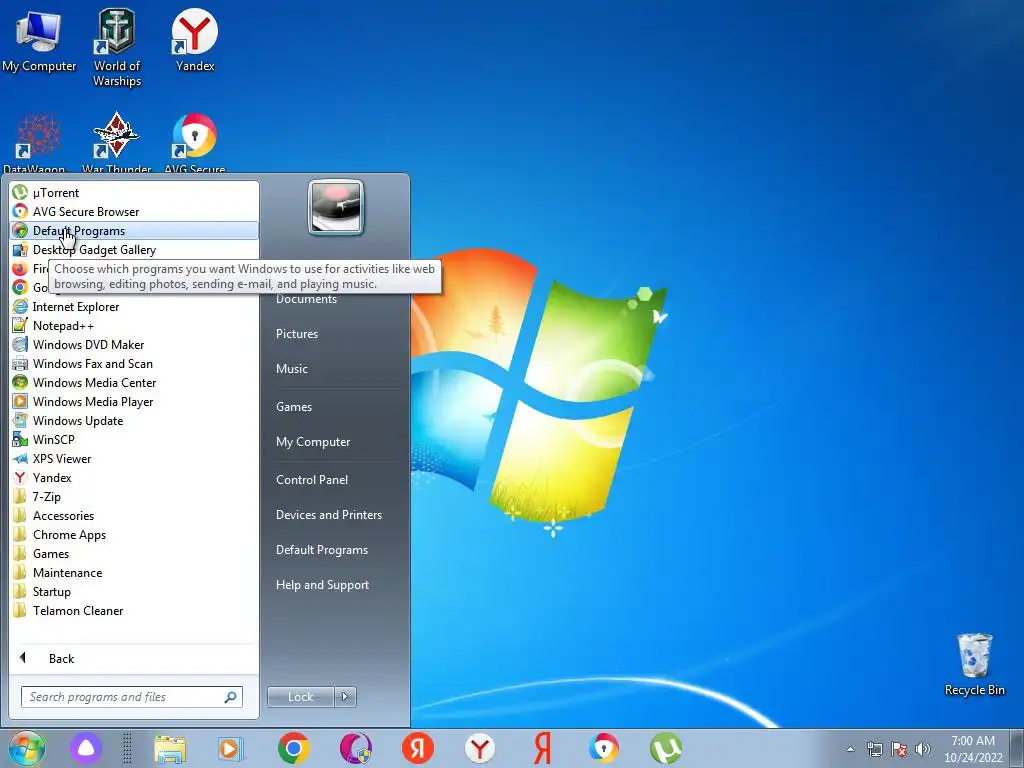
Task: Click the Google Chrome icon in programs list
Action: point(20,287)
